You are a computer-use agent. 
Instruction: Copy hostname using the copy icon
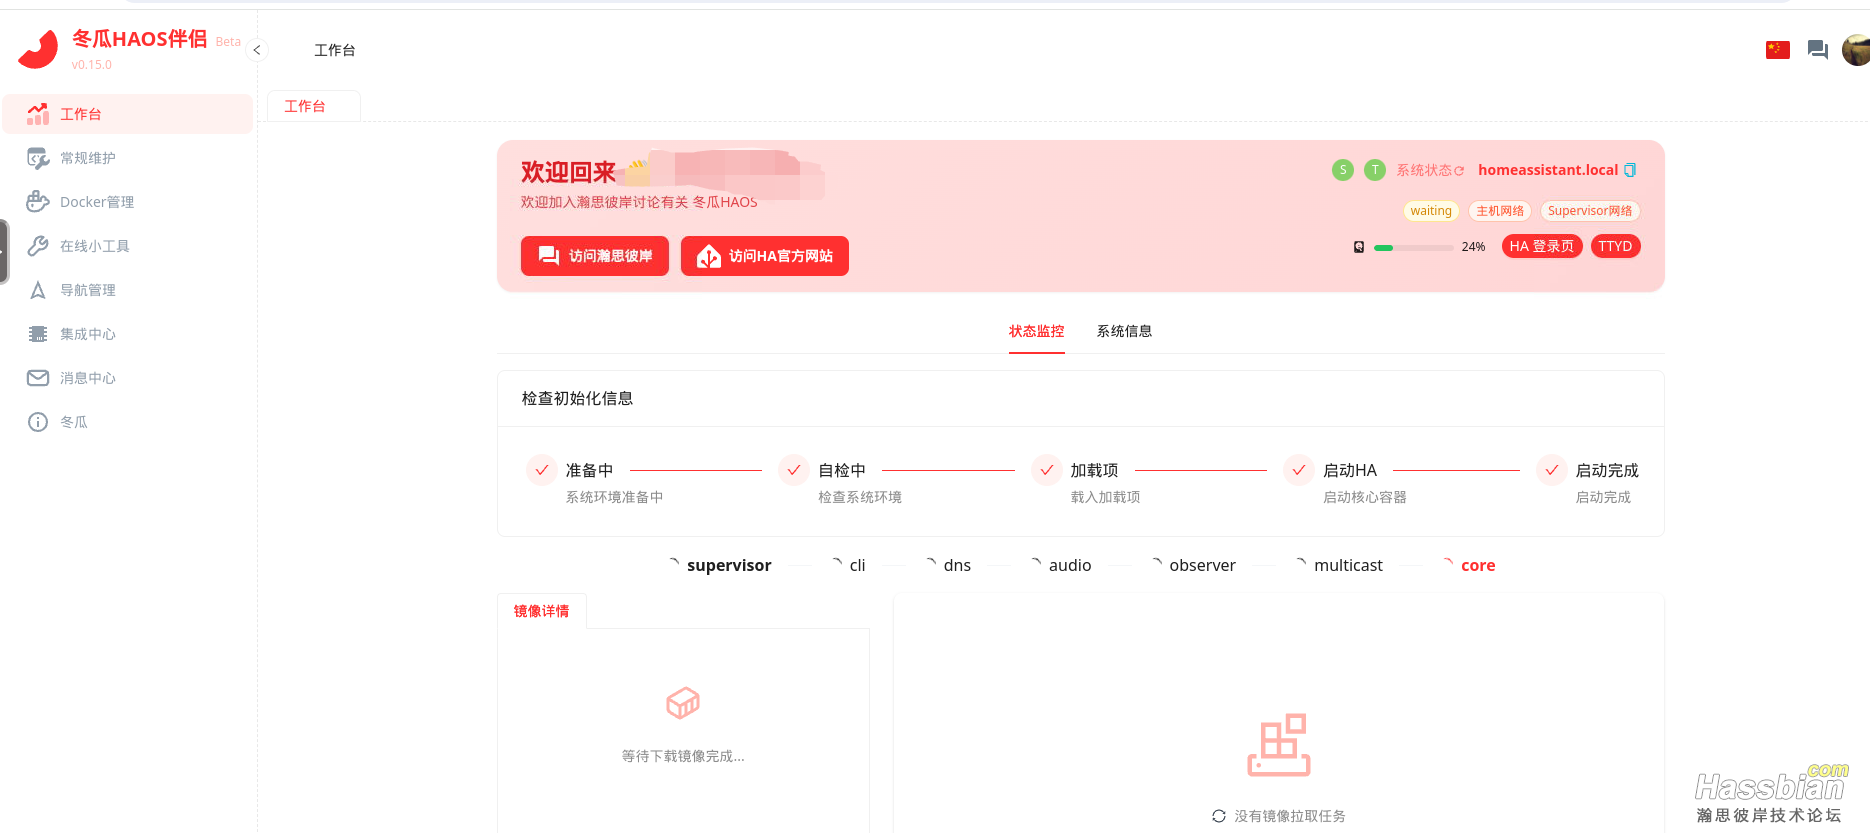tap(1630, 170)
